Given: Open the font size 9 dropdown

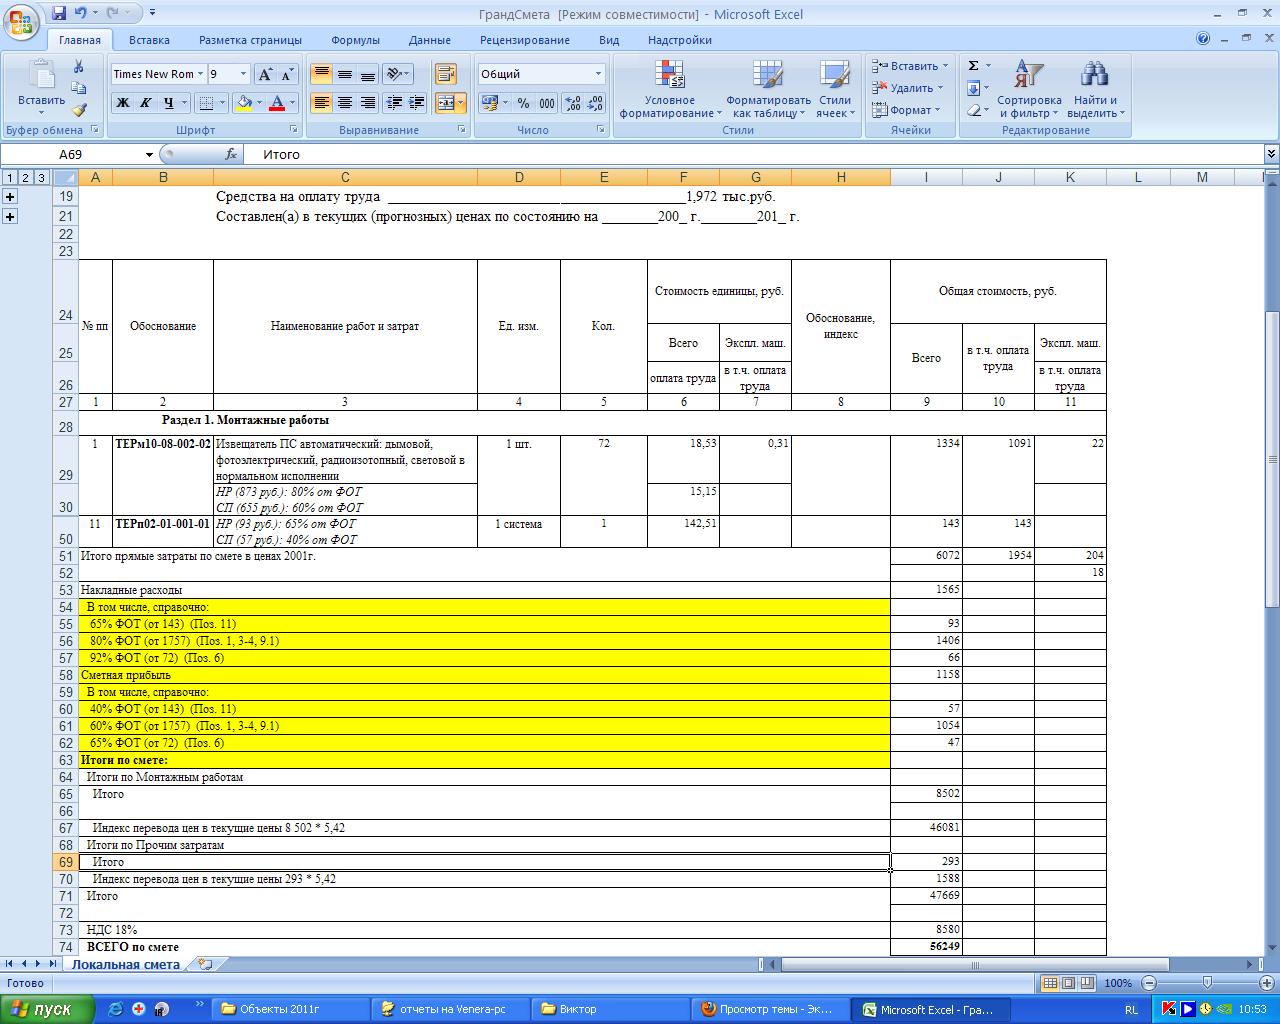Looking at the screenshot, I should click(242, 74).
